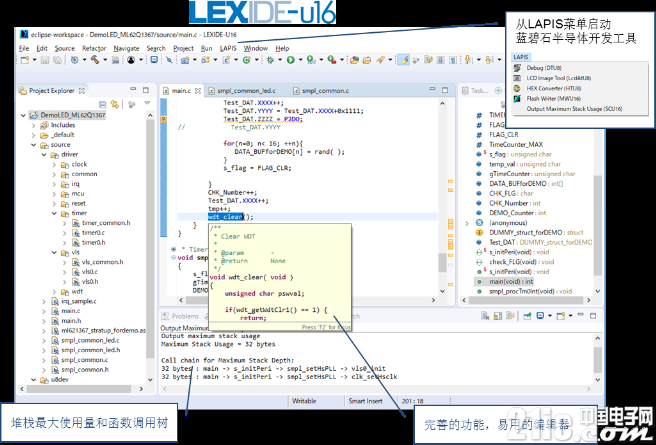Minimize the bottom console panel
Viewport: 656px width, 445px height.
(582, 315)
